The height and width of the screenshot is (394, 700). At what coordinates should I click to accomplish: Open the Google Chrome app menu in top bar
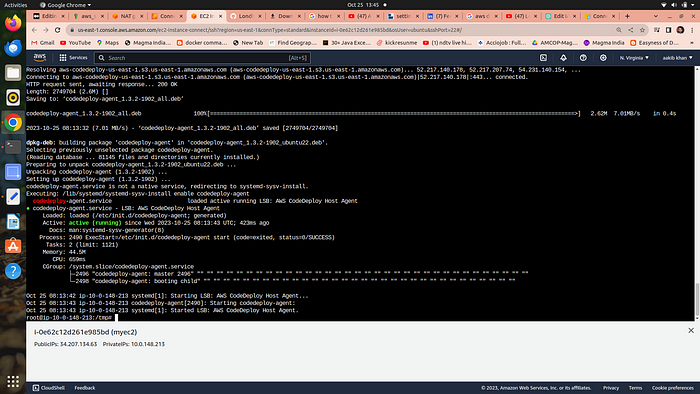coord(65,5)
